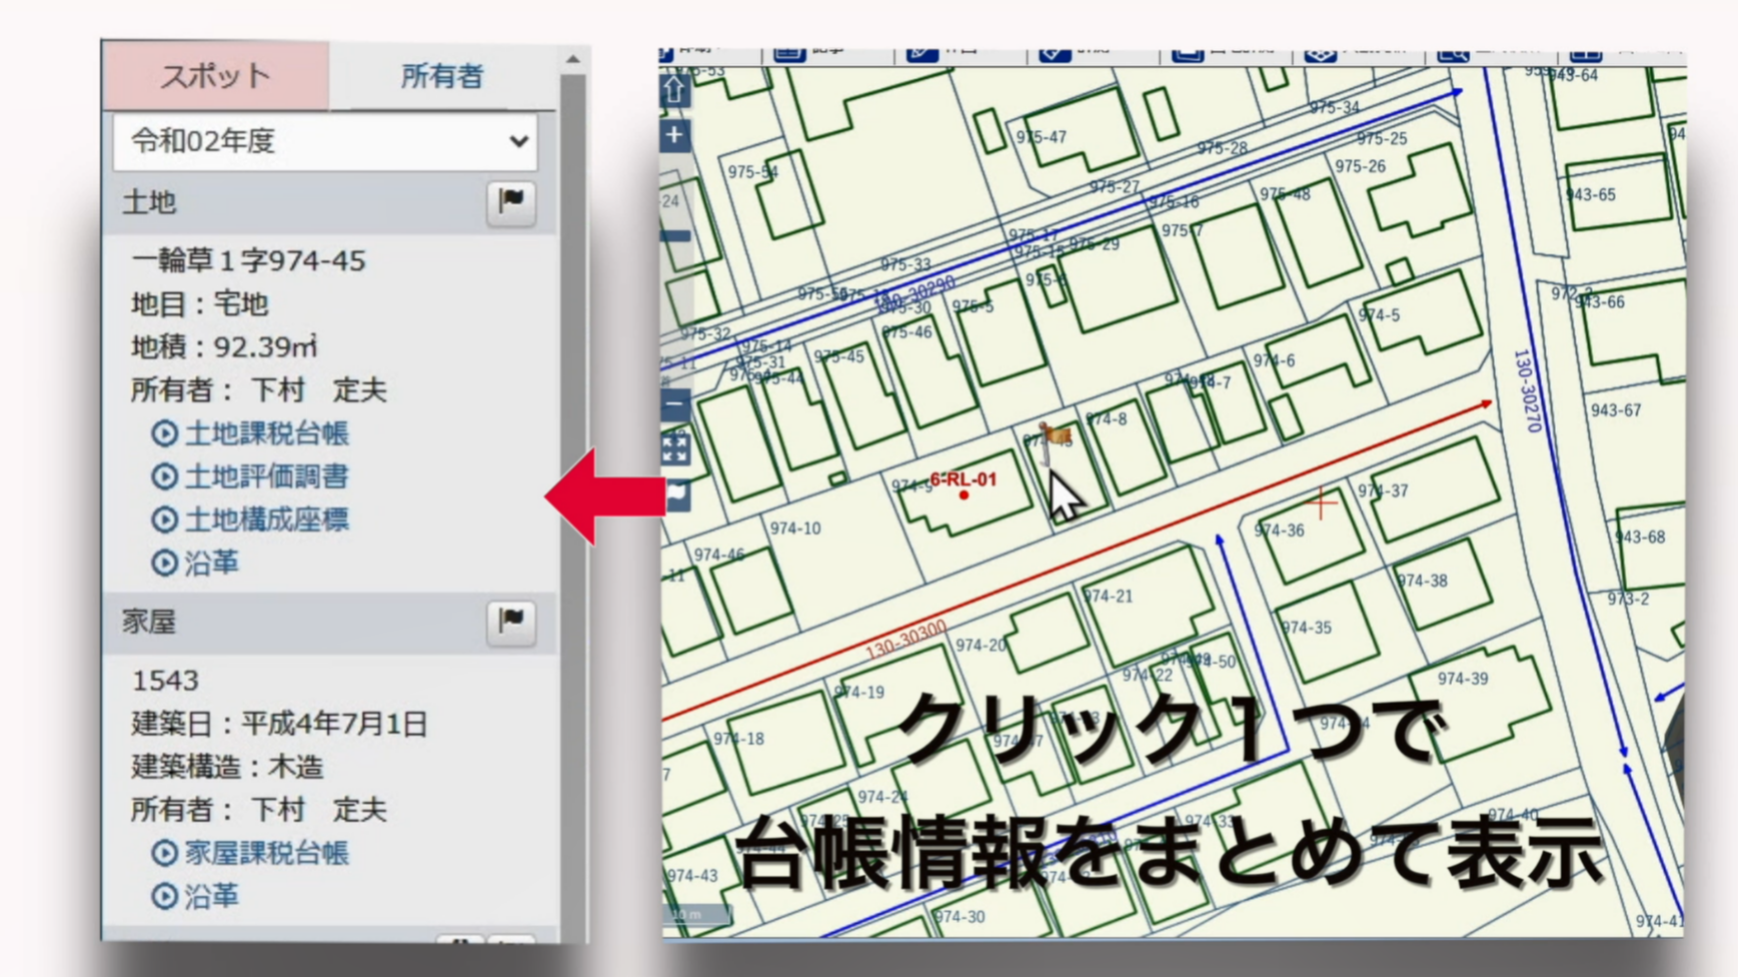1738x977 pixels.
Task: Open the 沿革 link under 土地 section
Action: pyautogui.click(x=211, y=563)
